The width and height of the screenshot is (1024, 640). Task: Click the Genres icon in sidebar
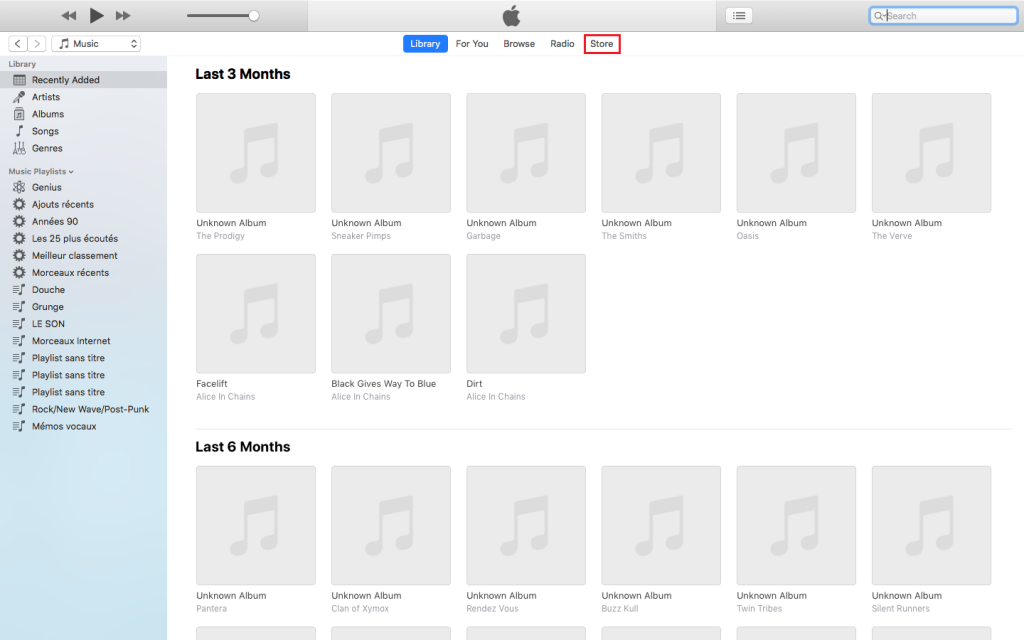pyautogui.click(x=19, y=148)
